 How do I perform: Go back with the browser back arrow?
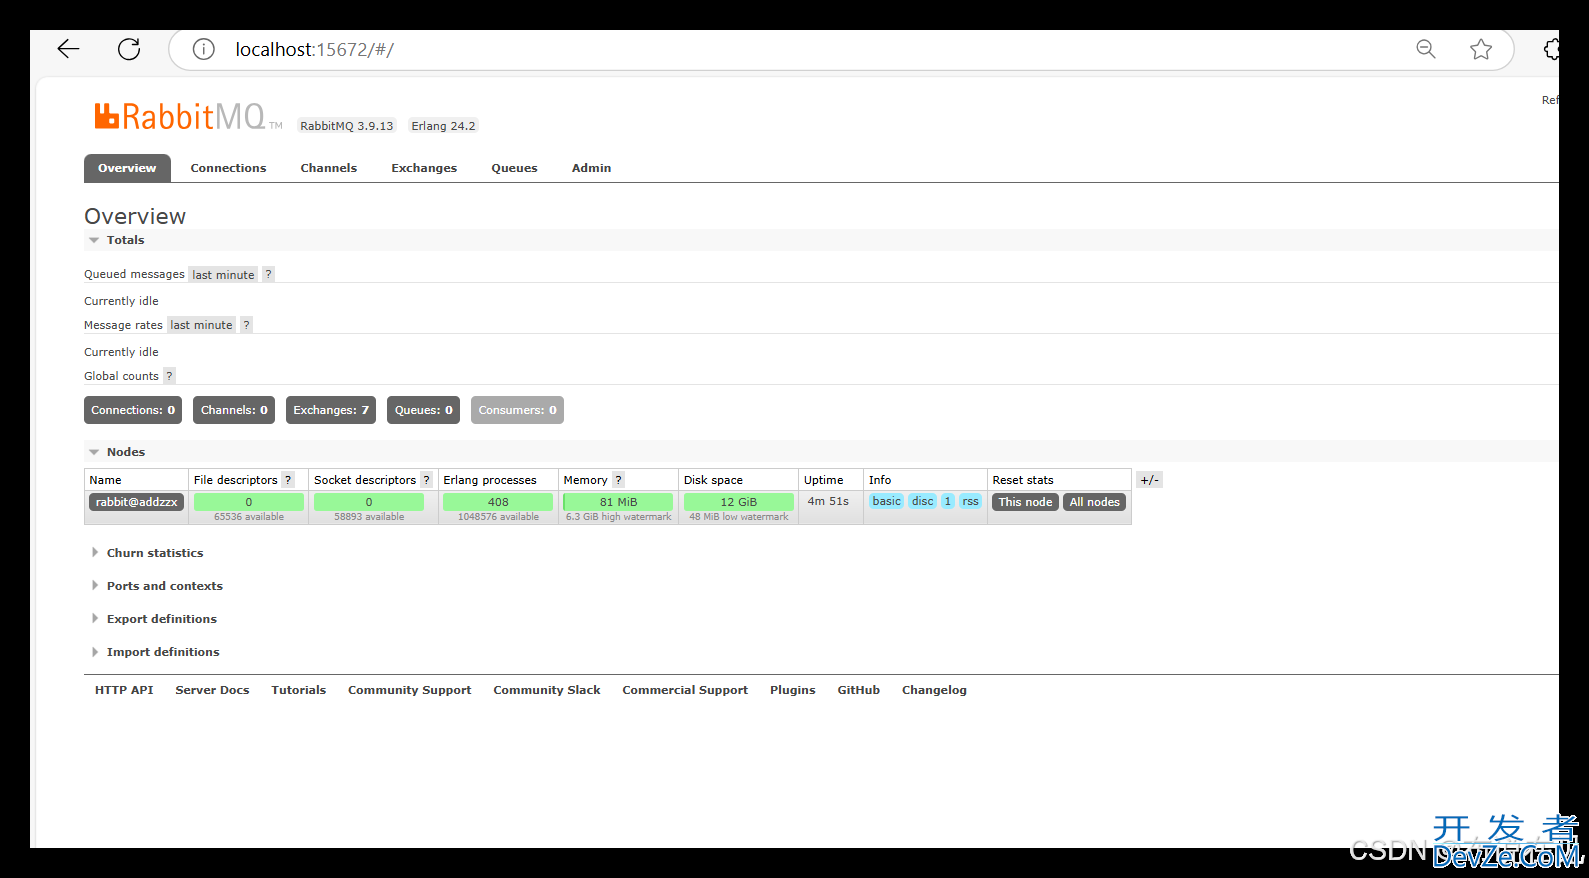[68, 49]
